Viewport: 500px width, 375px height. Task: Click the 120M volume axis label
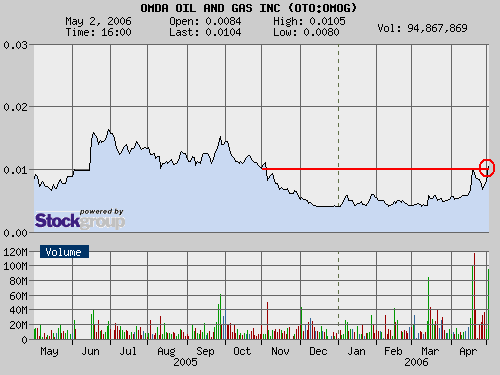click(x=16, y=252)
